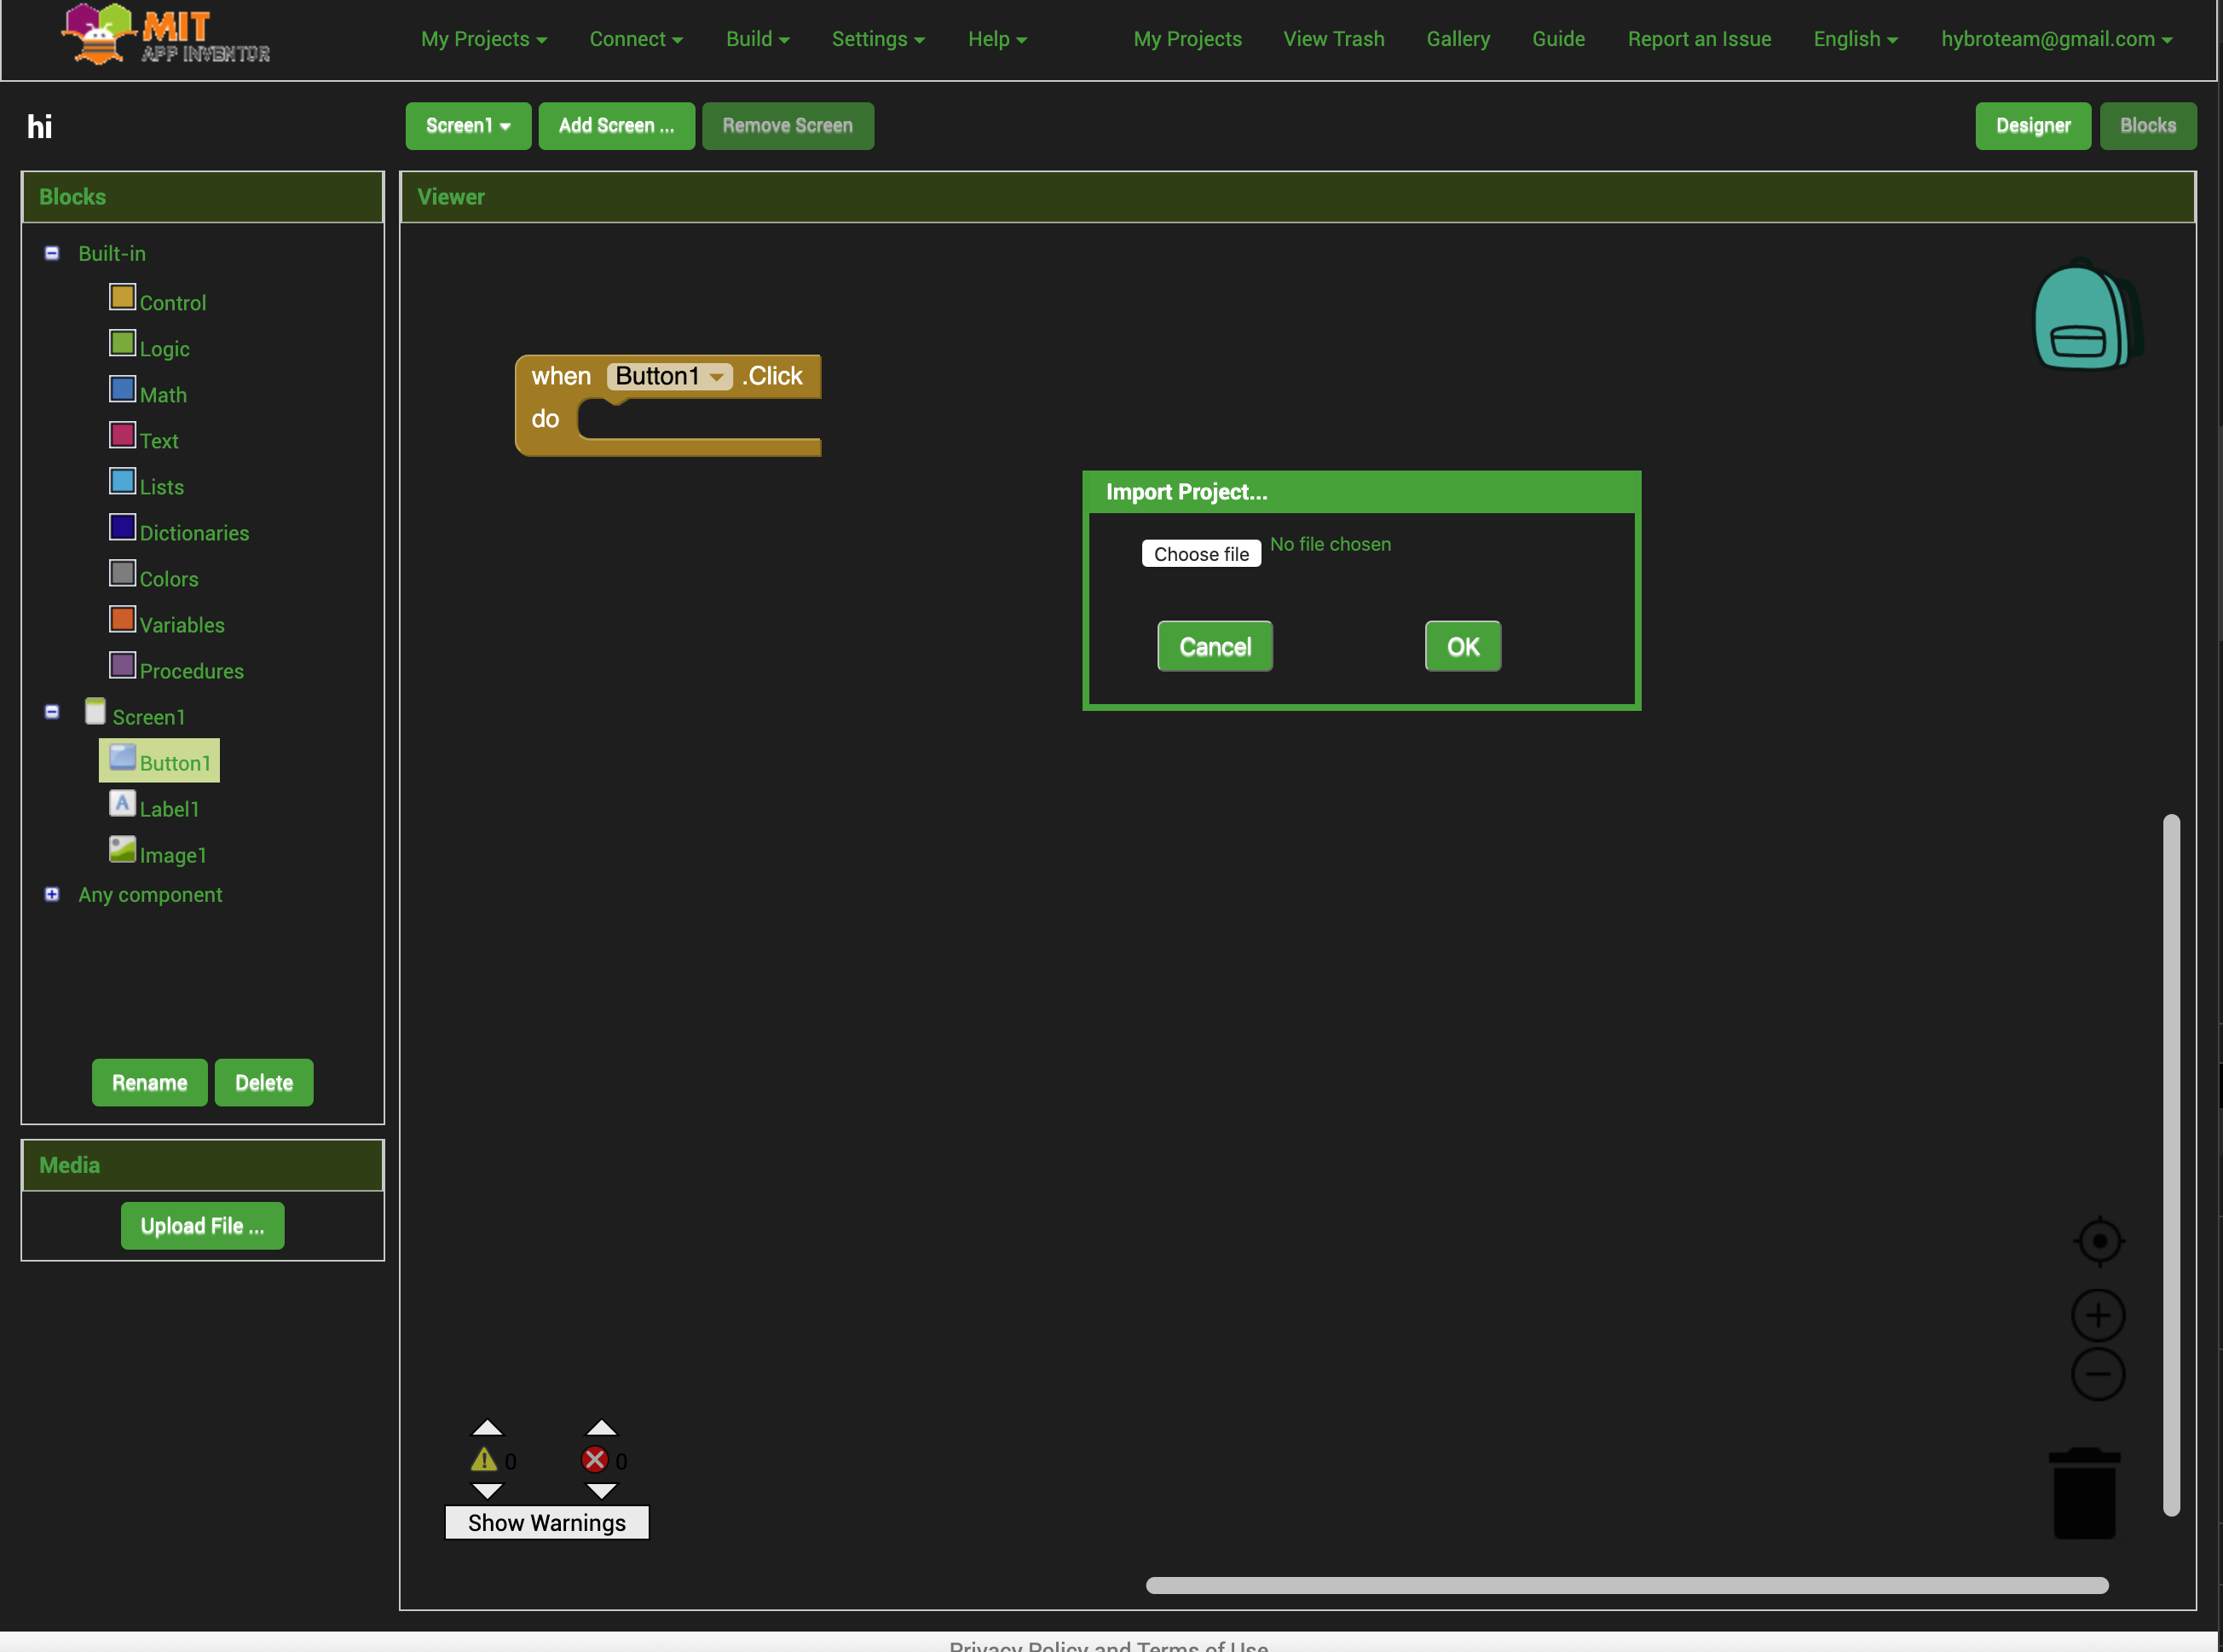Image resolution: width=2223 pixels, height=1652 pixels.
Task: Center workspace with the crosshair icon
Action: 2099,1241
